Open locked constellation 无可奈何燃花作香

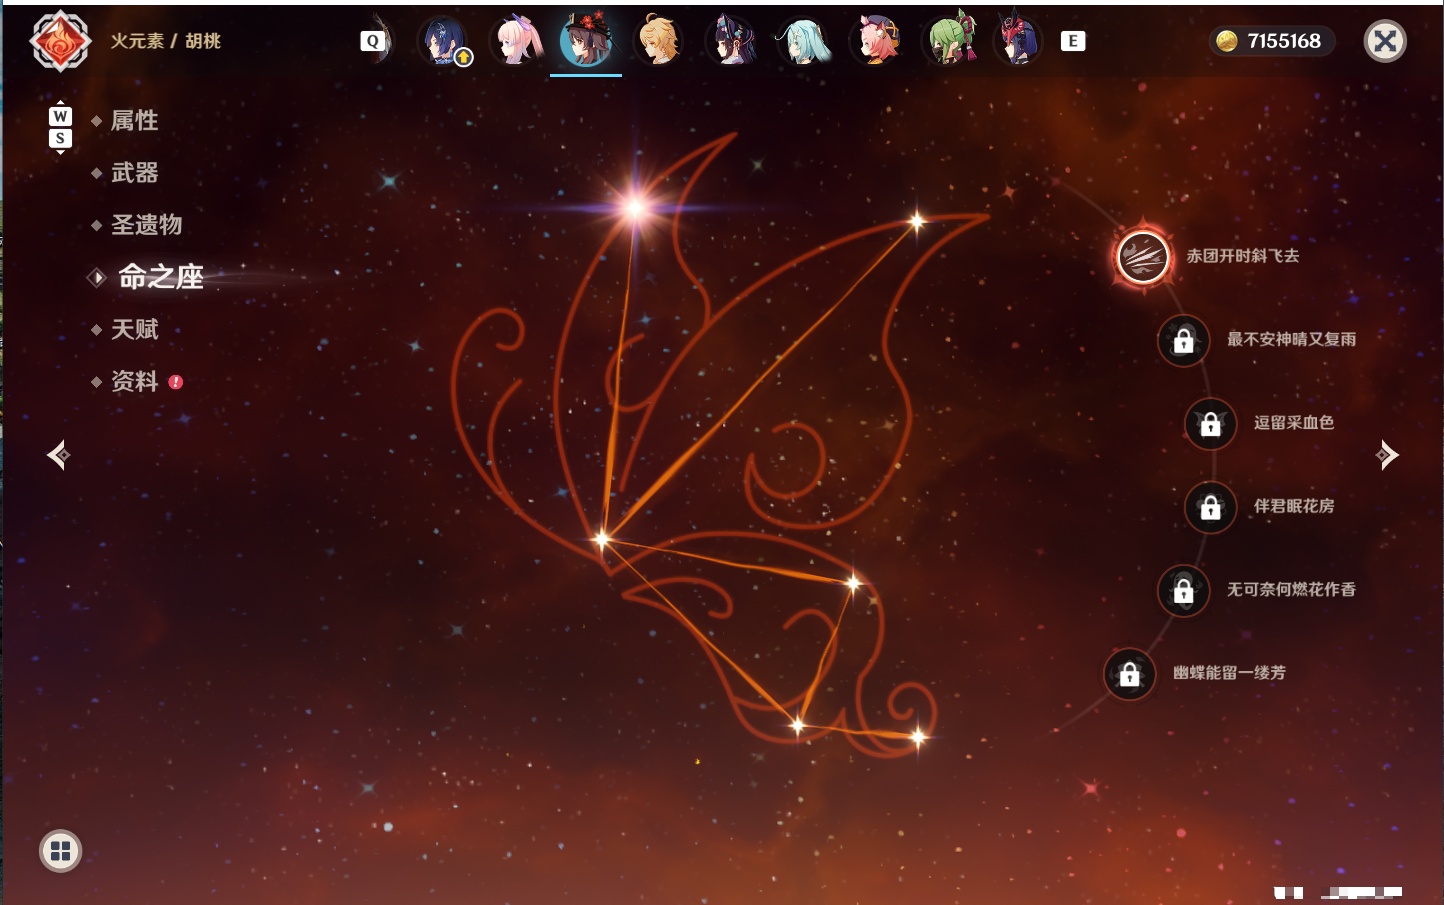tap(1183, 591)
